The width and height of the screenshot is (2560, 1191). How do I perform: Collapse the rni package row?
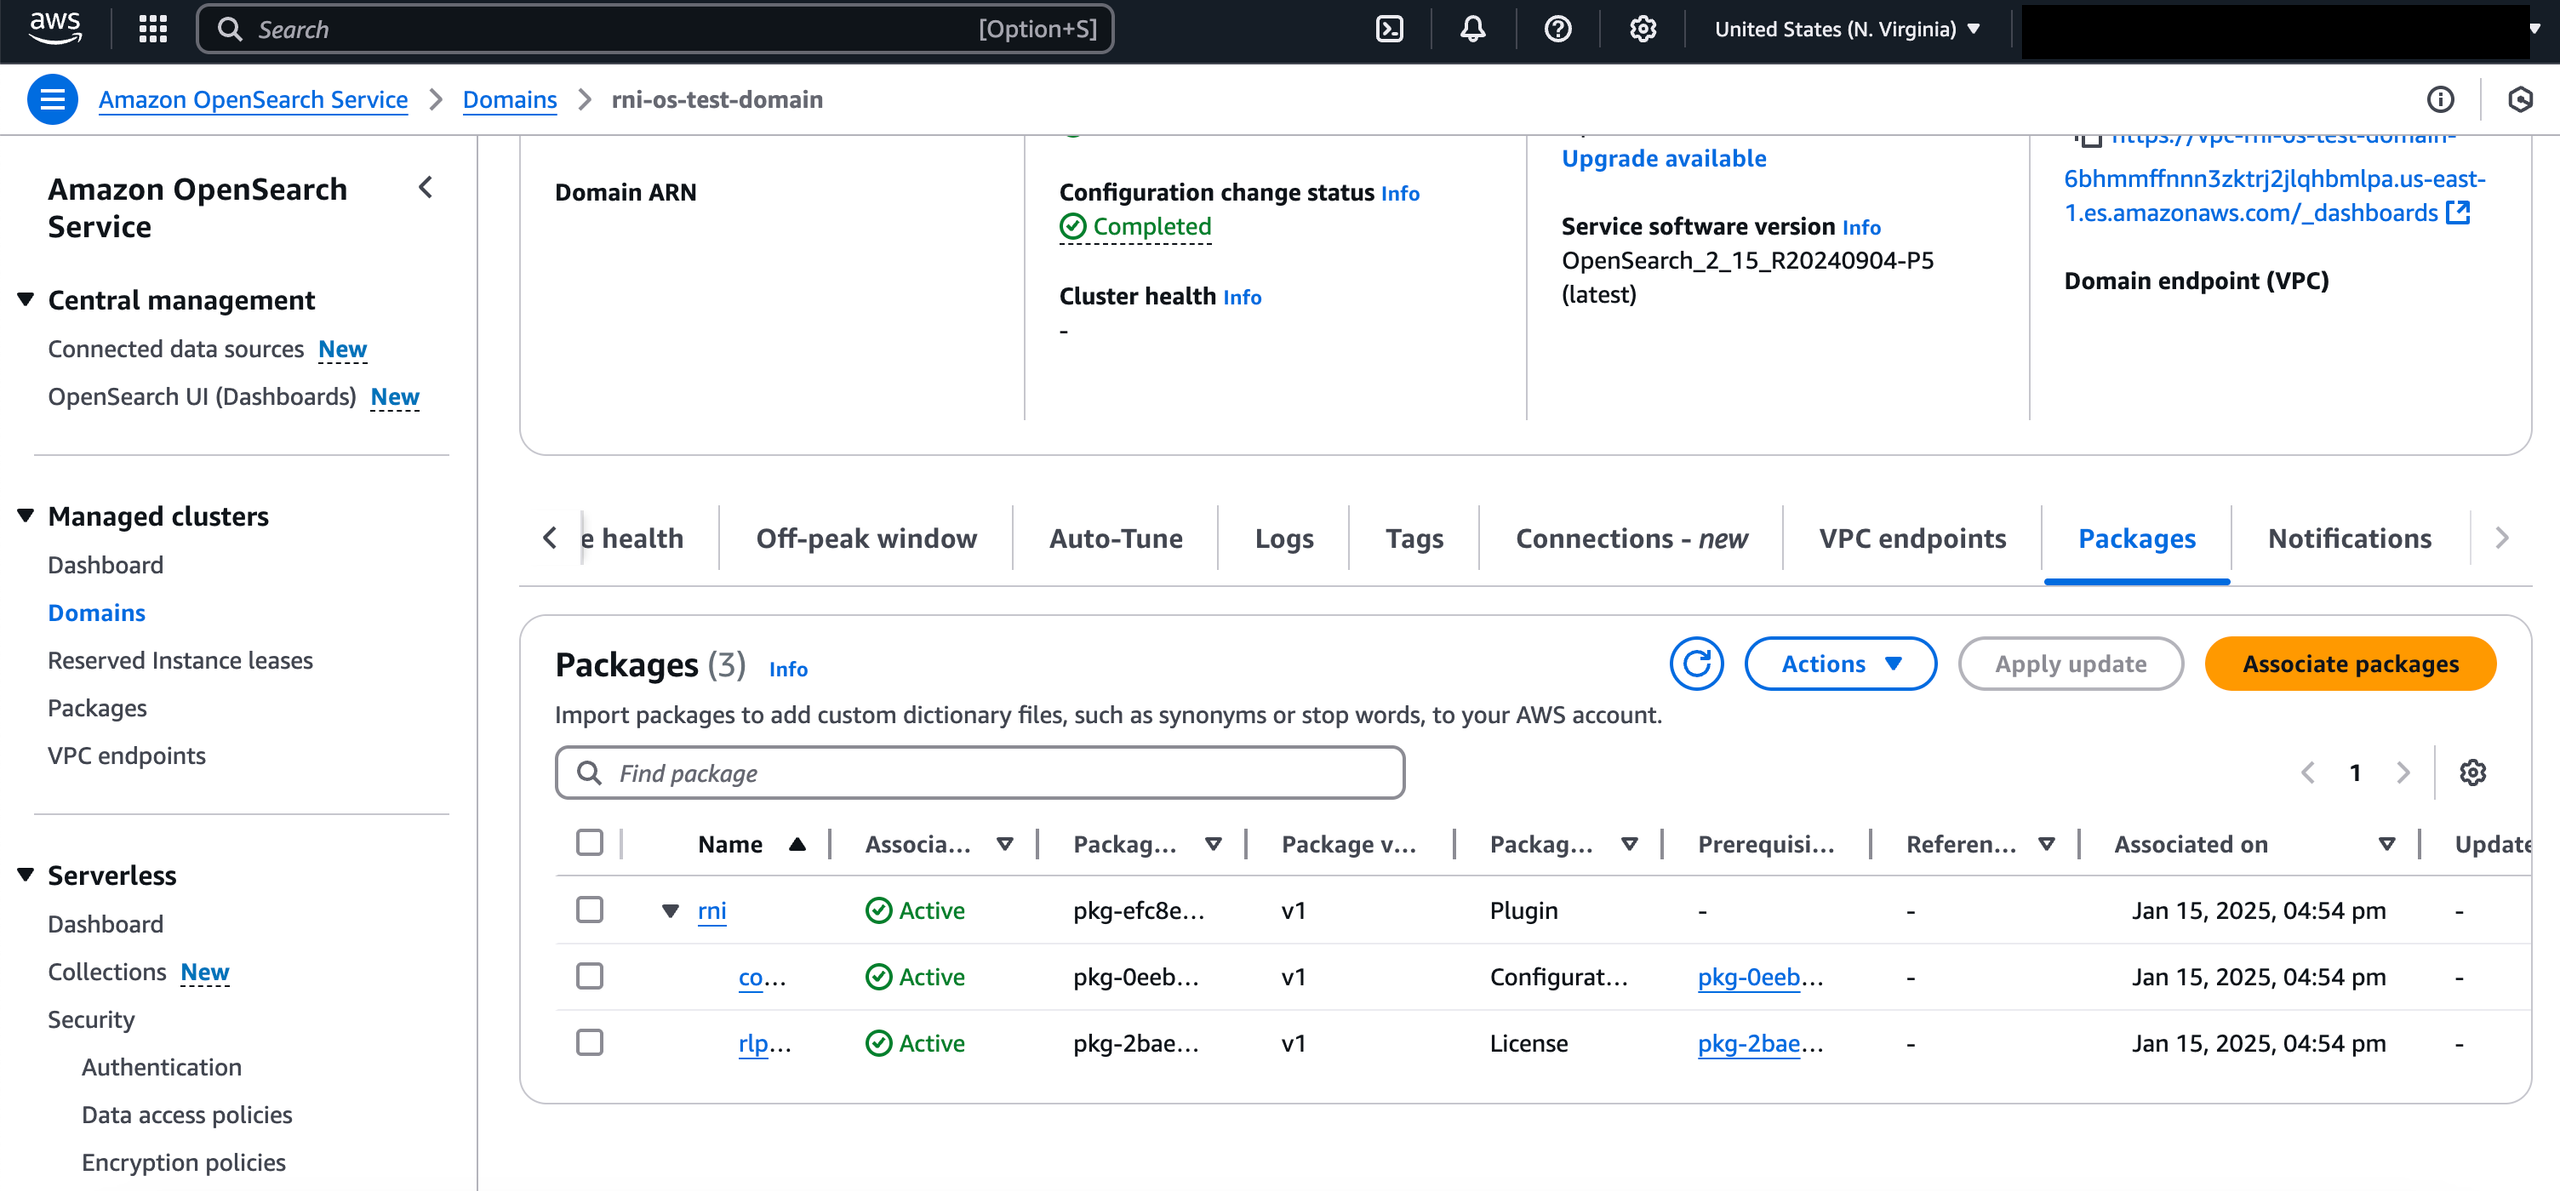tap(671, 911)
